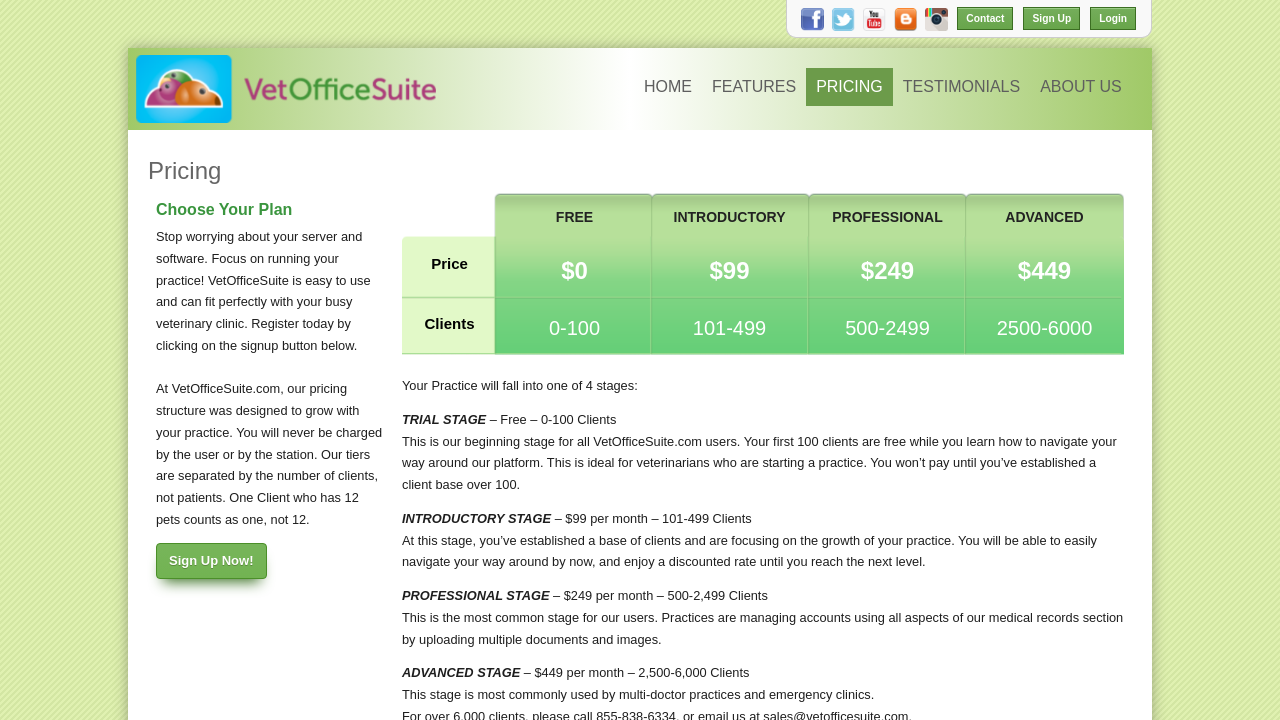Open the Testimonials menu item
The width and height of the screenshot is (1280, 720).
click(x=961, y=87)
